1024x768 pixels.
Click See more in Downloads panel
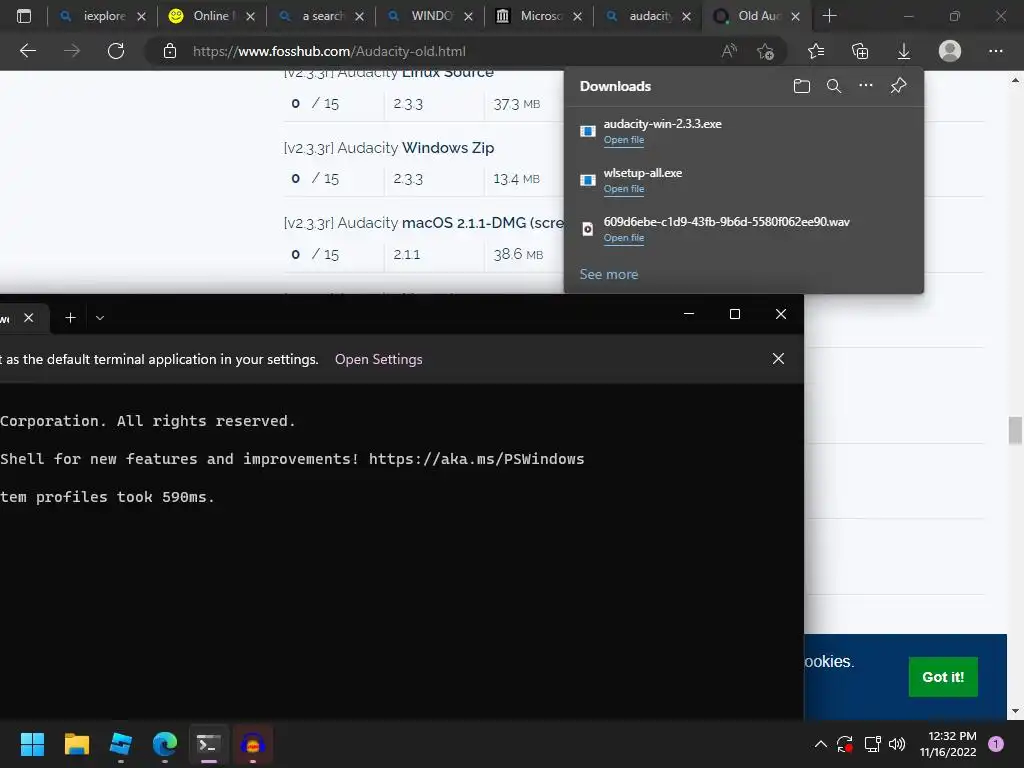click(609, 274)
